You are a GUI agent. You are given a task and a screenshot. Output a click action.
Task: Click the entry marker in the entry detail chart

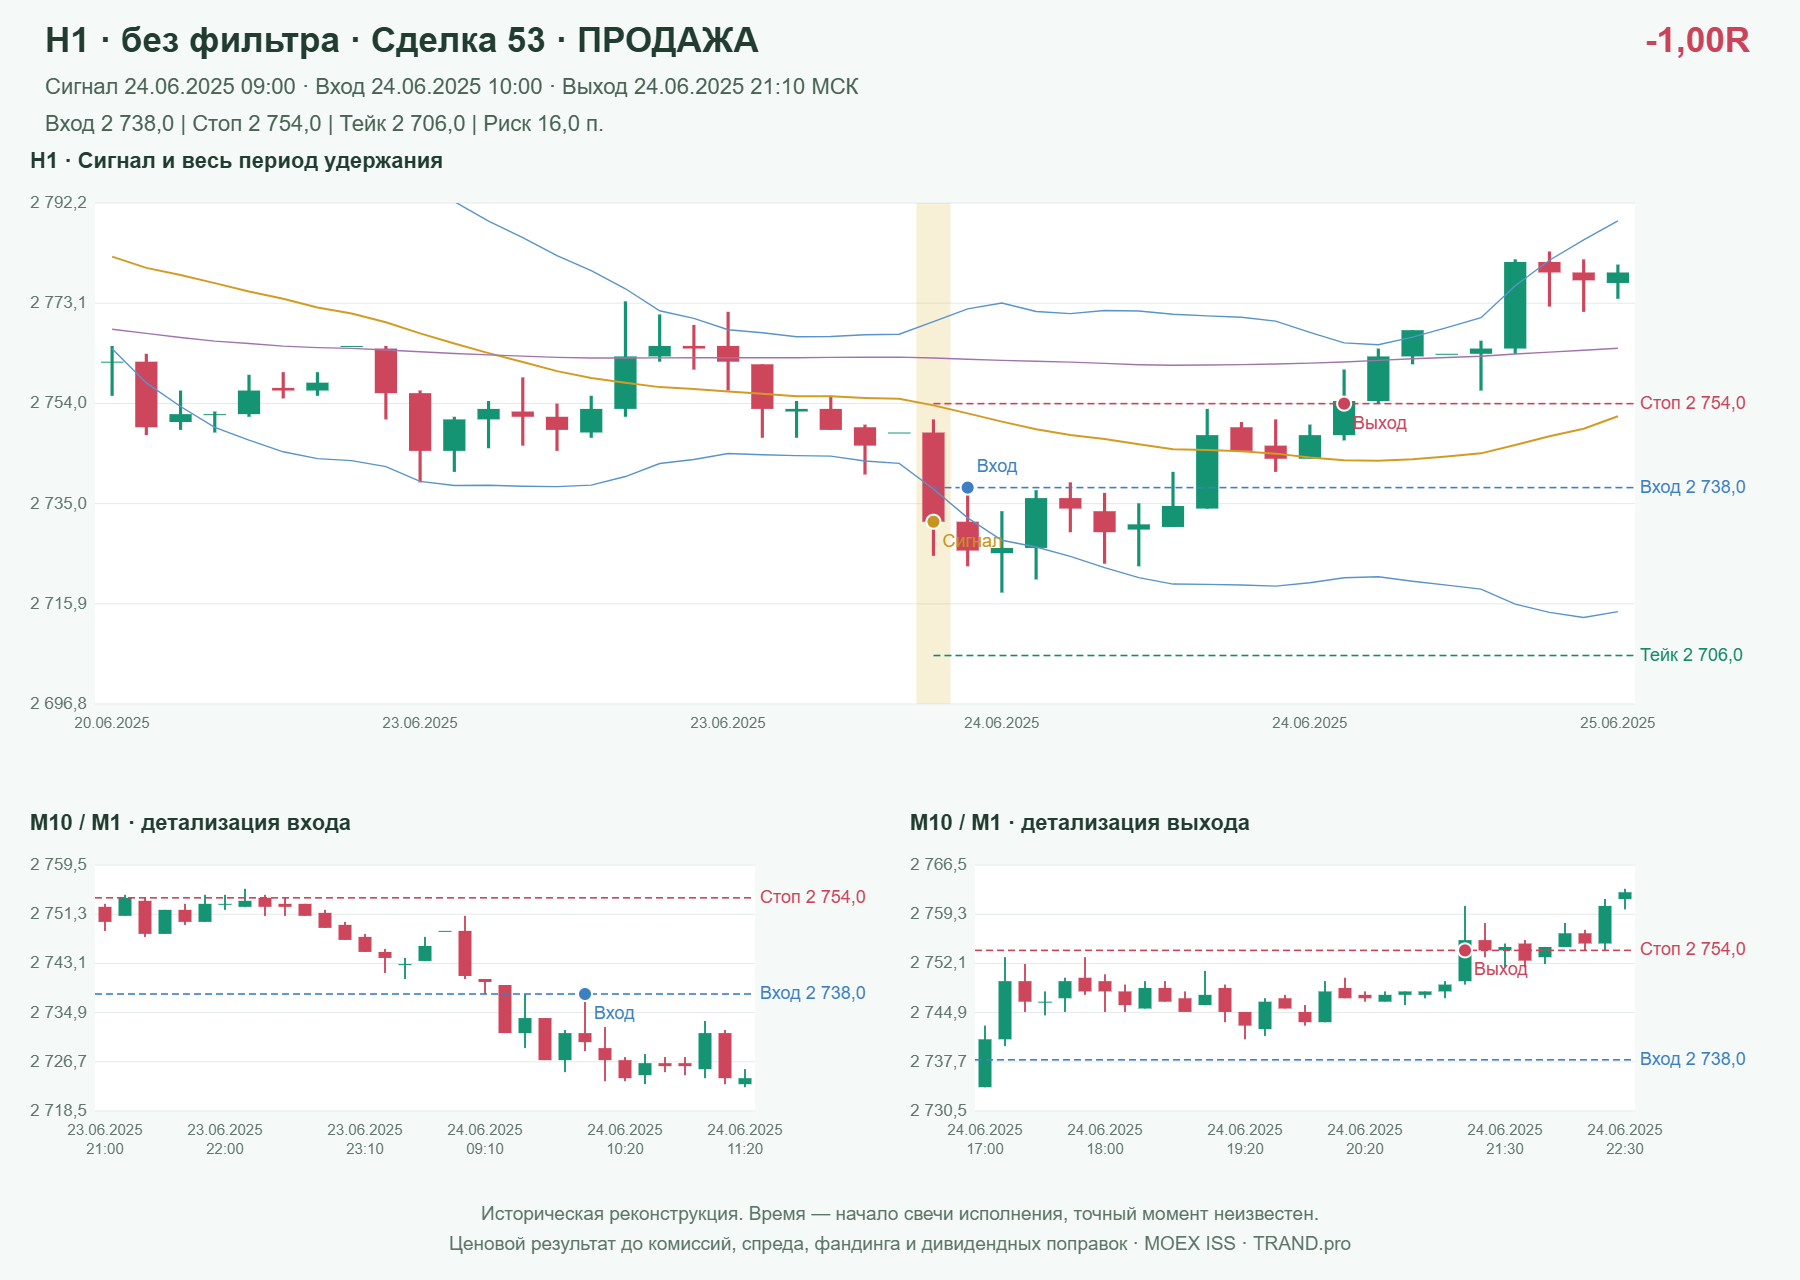(x=585, y=994)
